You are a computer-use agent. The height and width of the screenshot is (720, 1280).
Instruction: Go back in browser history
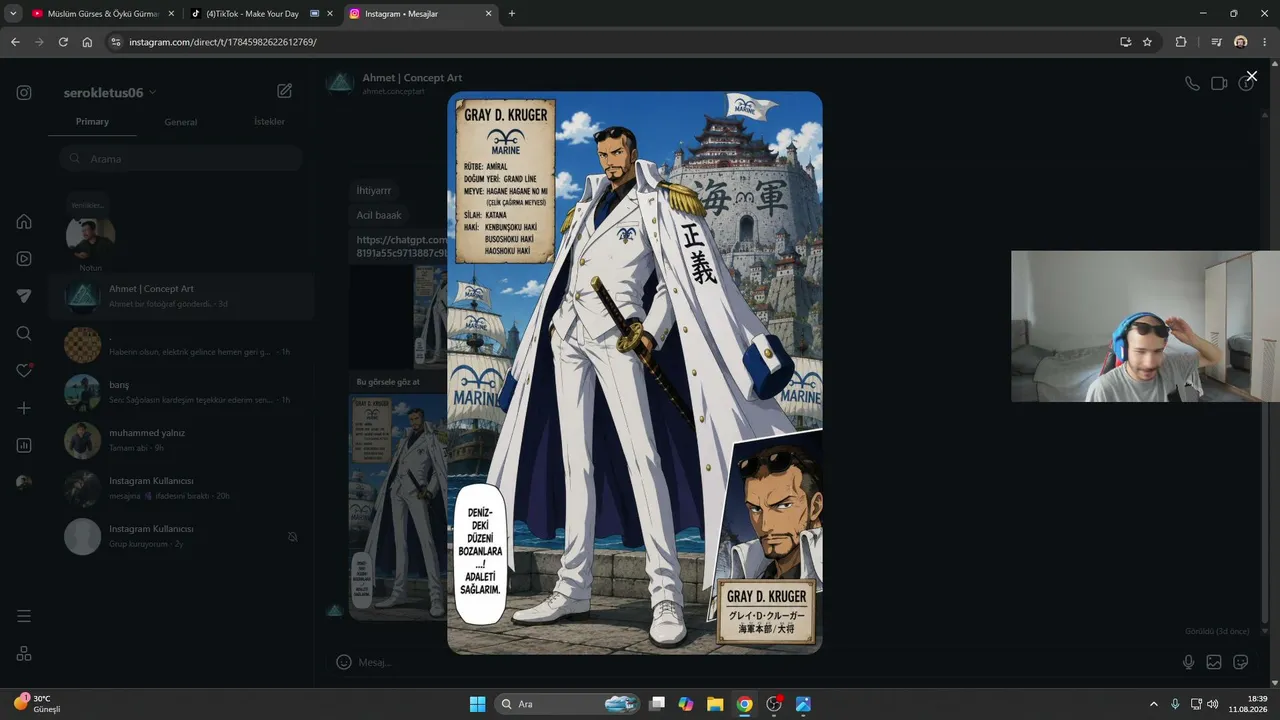15,42
